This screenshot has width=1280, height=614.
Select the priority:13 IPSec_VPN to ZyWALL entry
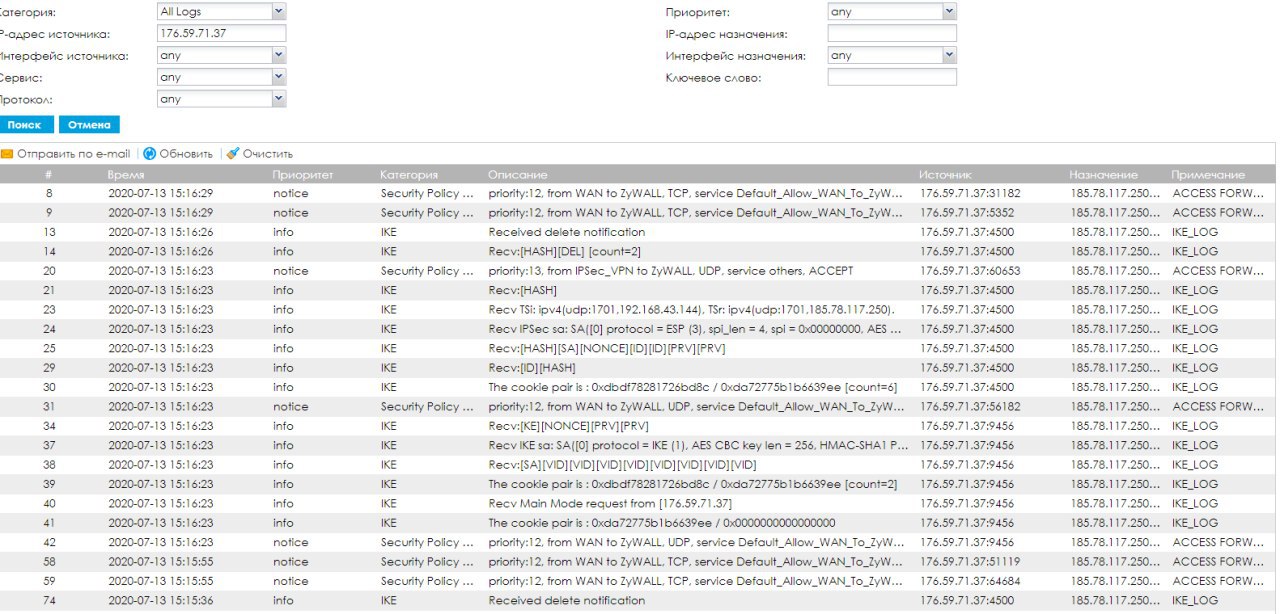[x=638, y=271]
